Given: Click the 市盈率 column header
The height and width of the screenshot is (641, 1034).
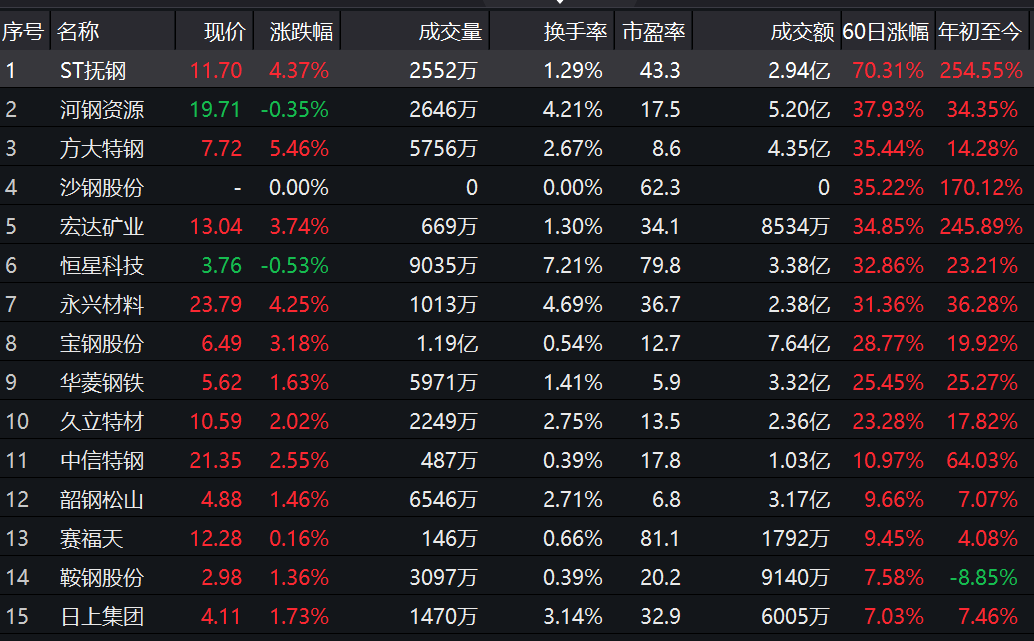Looking at the screenshot, I should point(654,32).
